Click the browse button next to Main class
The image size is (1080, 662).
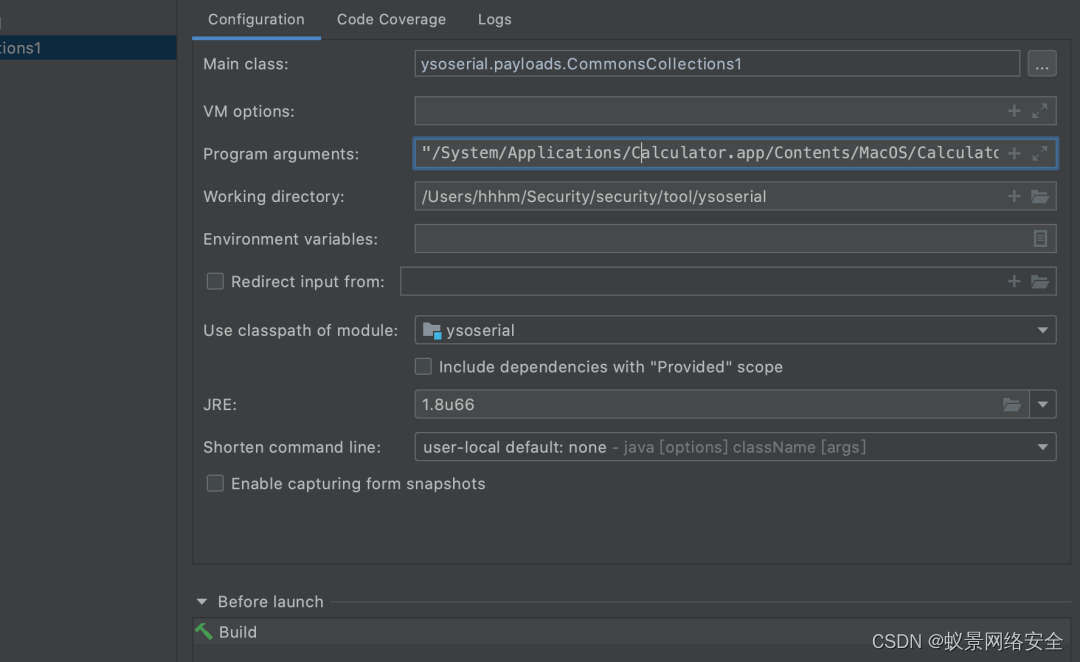[x=1041, y=65]
